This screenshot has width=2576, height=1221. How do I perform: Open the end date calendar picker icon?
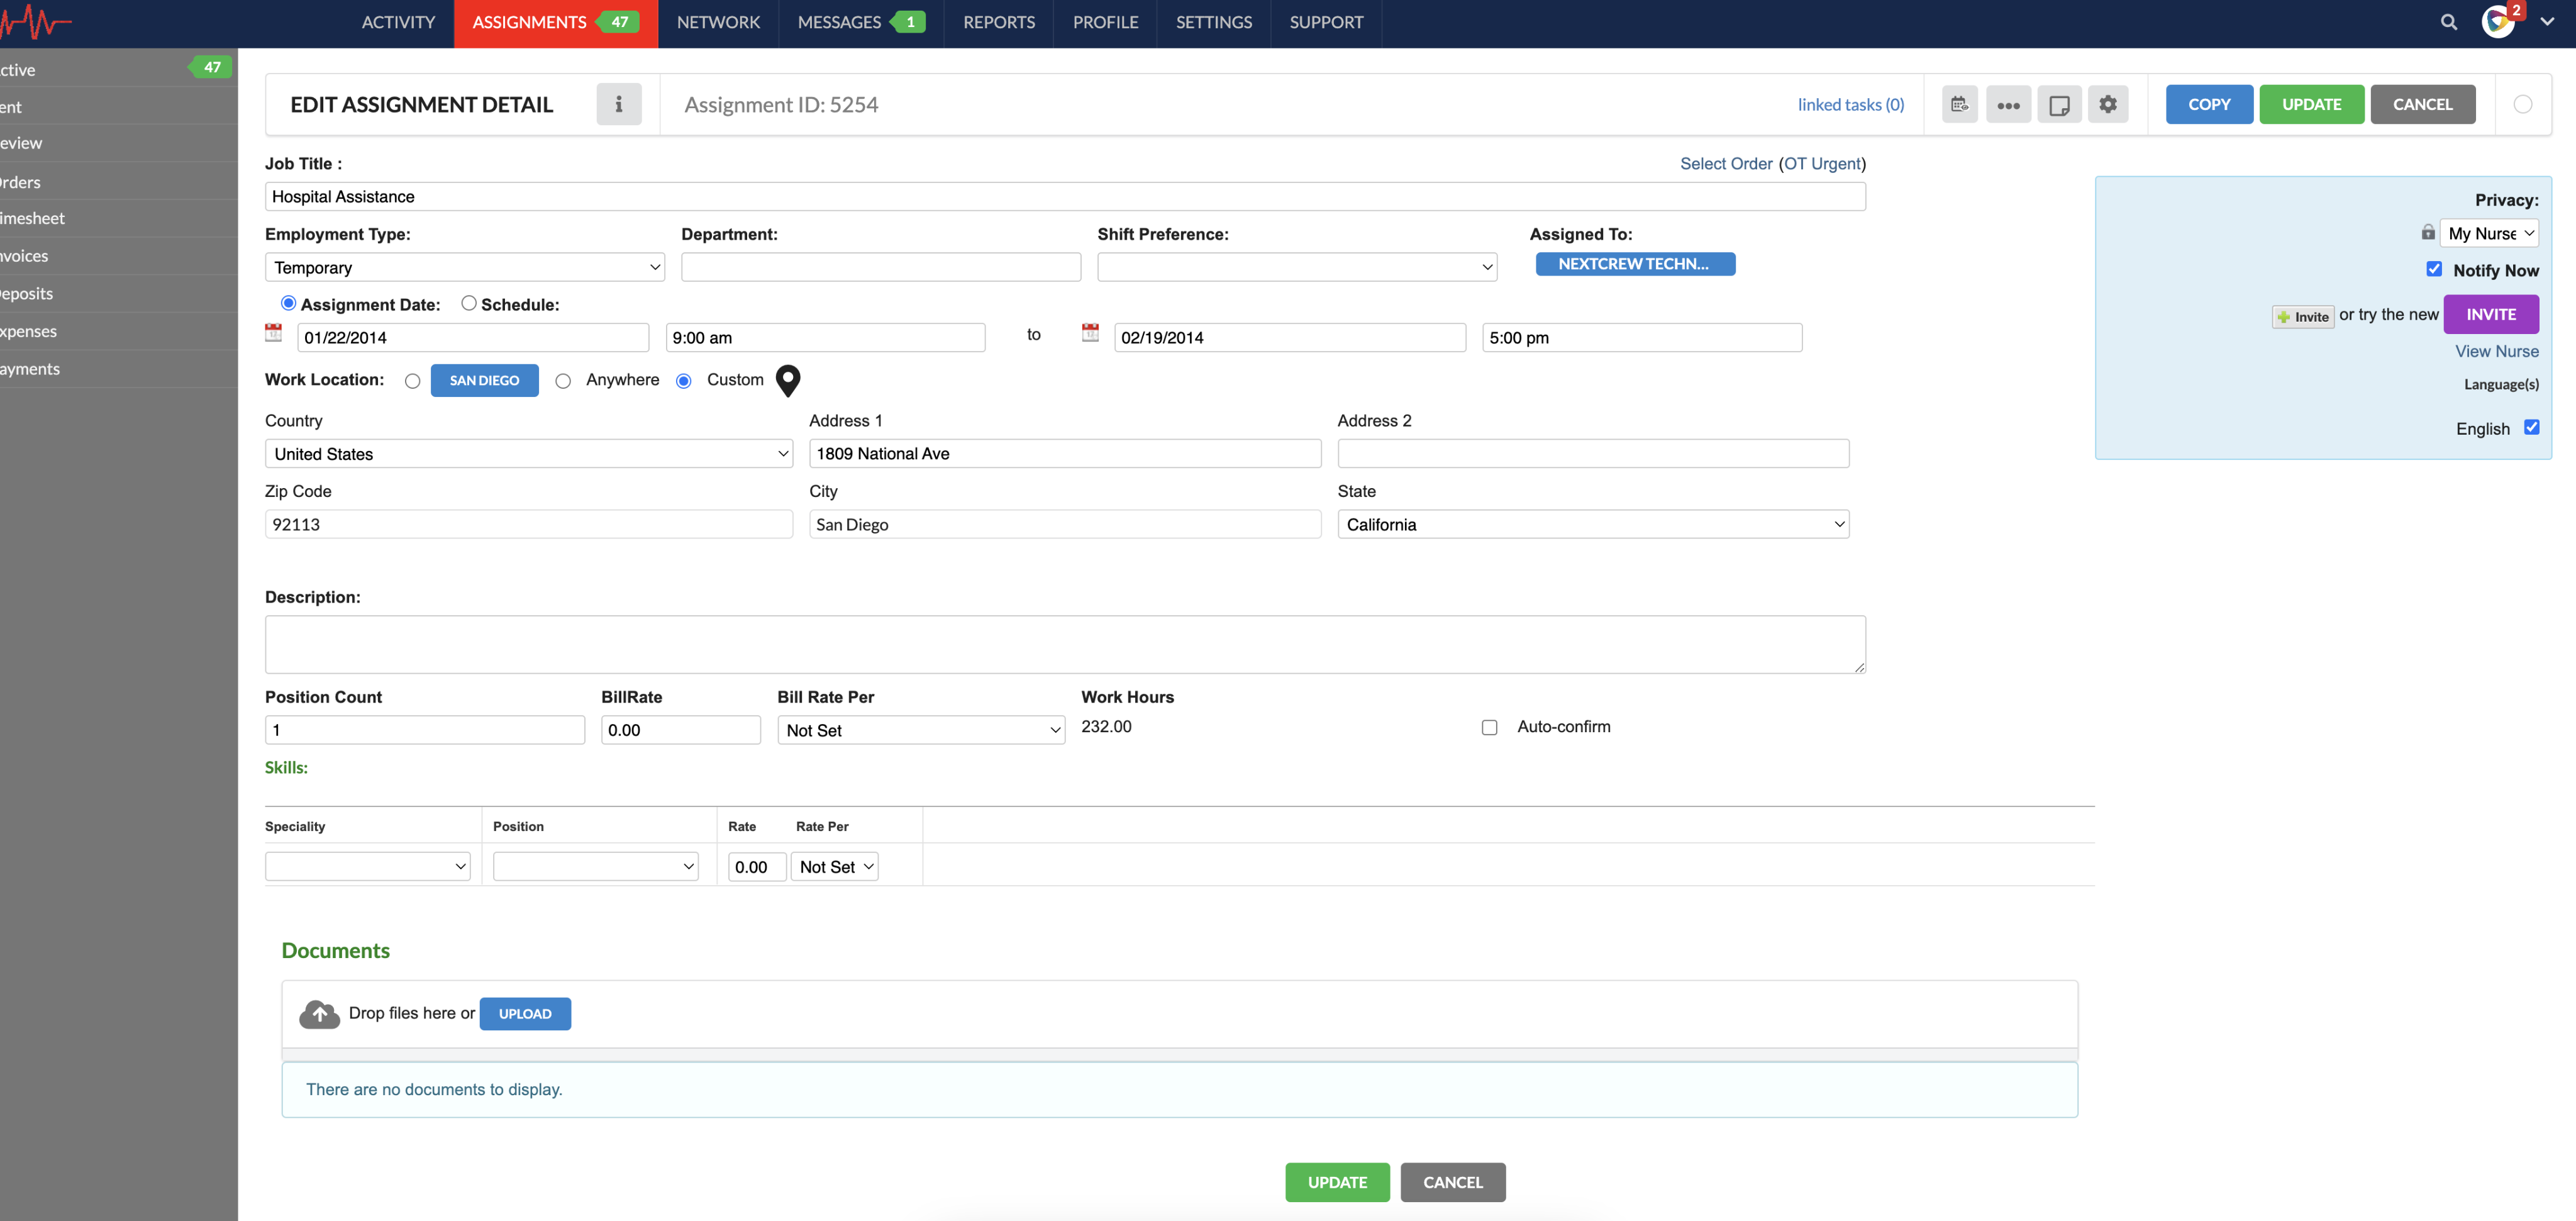pos(1090,333)
